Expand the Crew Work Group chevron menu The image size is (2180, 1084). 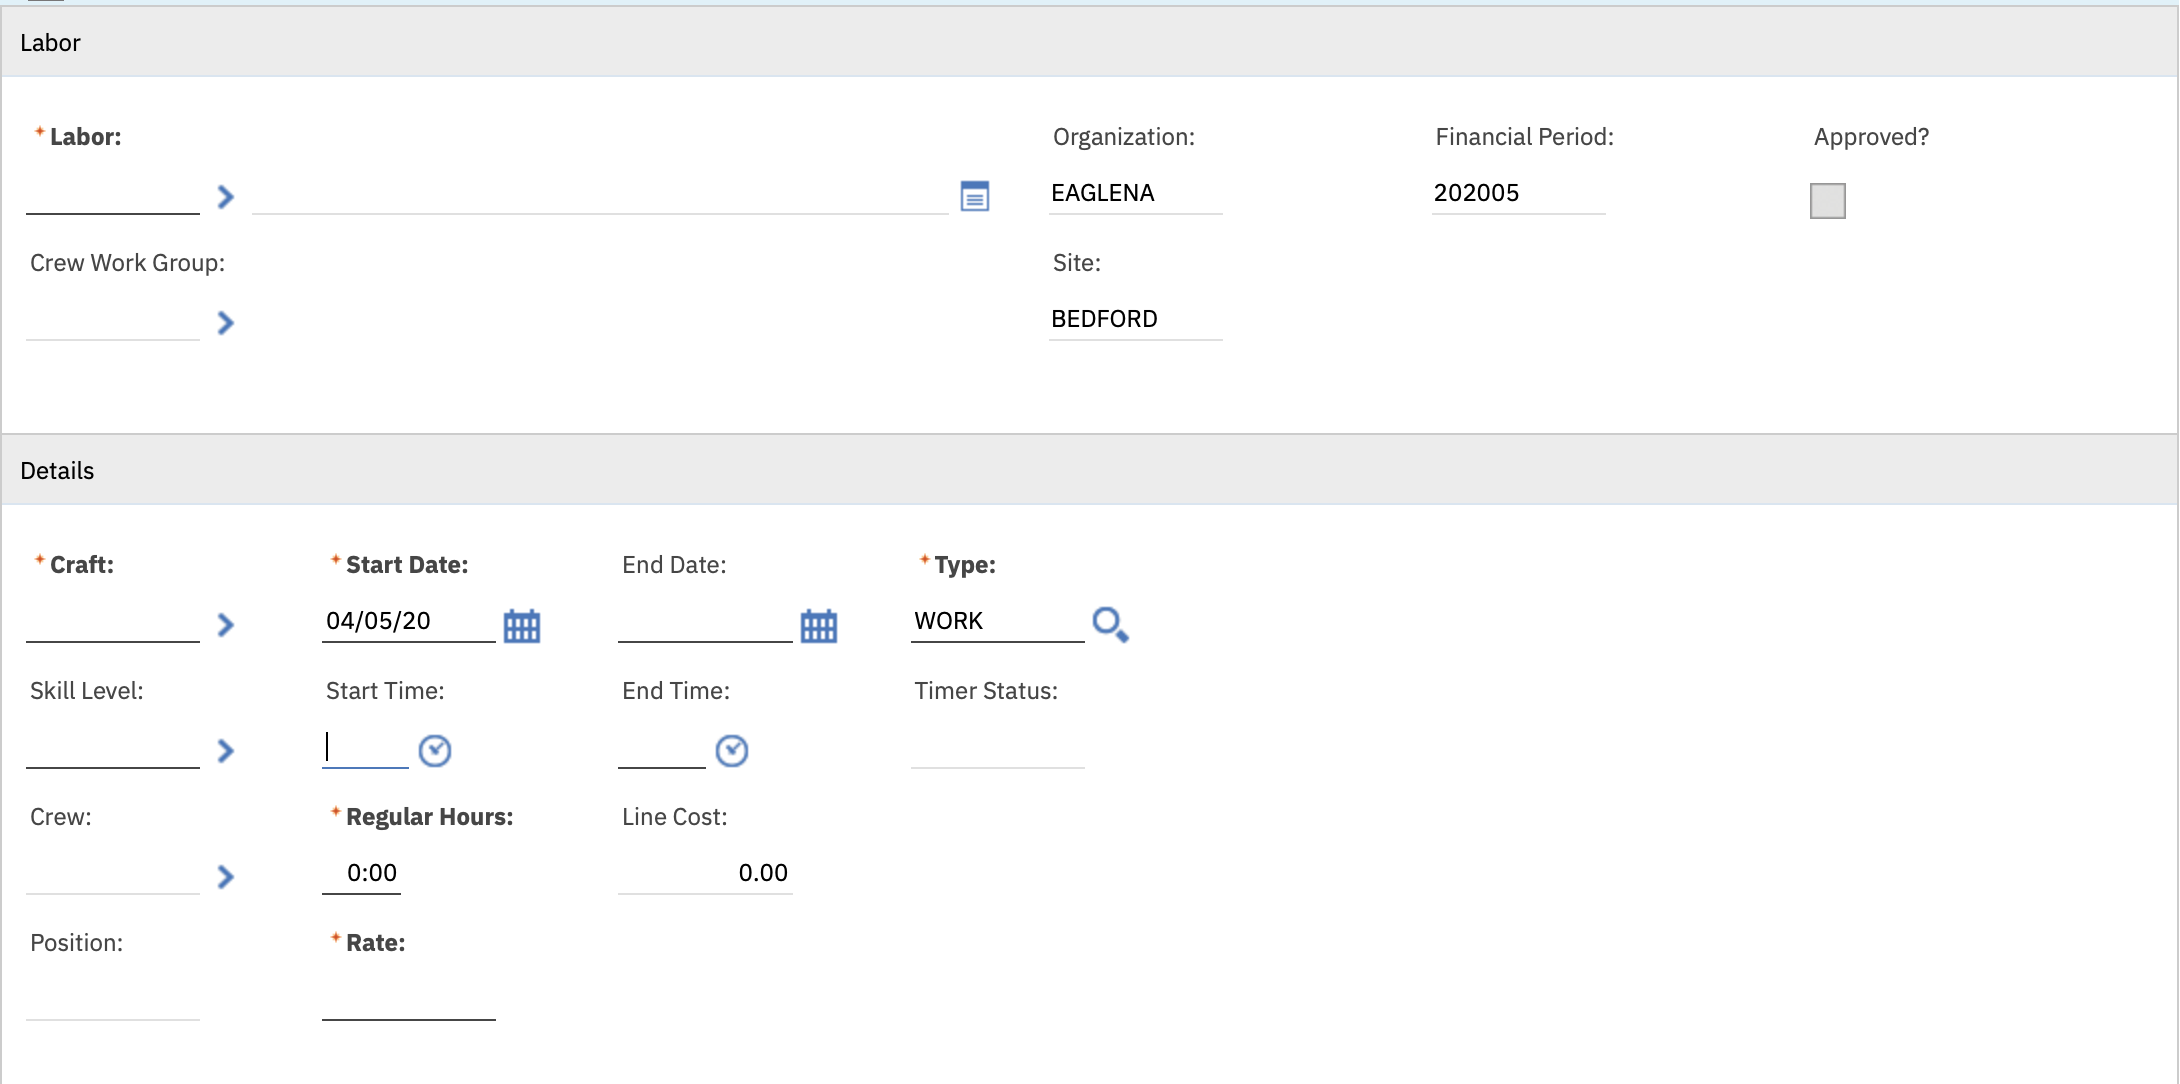tap(225, 322)
